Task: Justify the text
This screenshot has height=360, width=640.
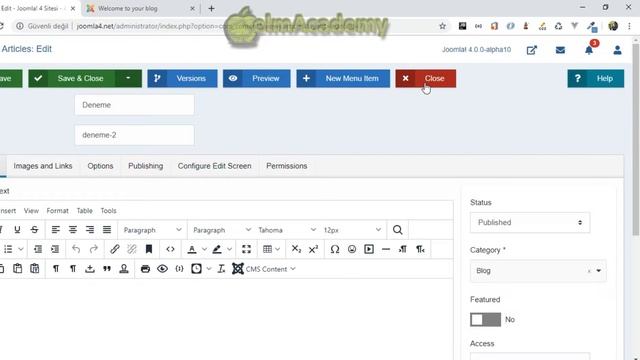Action: pyautogui.click(x=107, y=230)
